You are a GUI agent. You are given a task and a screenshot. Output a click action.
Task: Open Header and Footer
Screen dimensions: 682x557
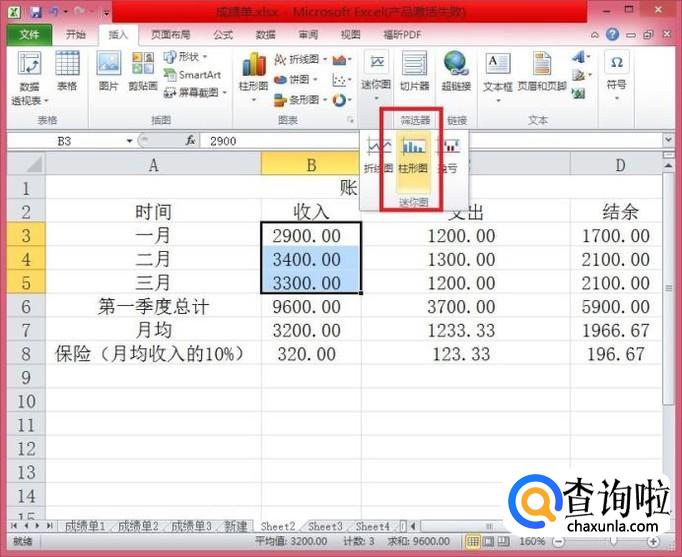(x=542, y=70)
